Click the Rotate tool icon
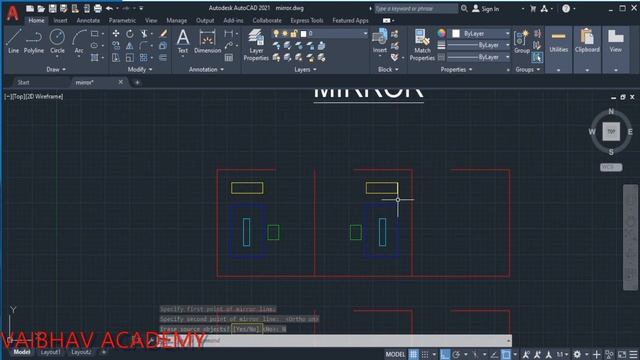The height and width of the screenshot is (360, 640). [130, 34]
